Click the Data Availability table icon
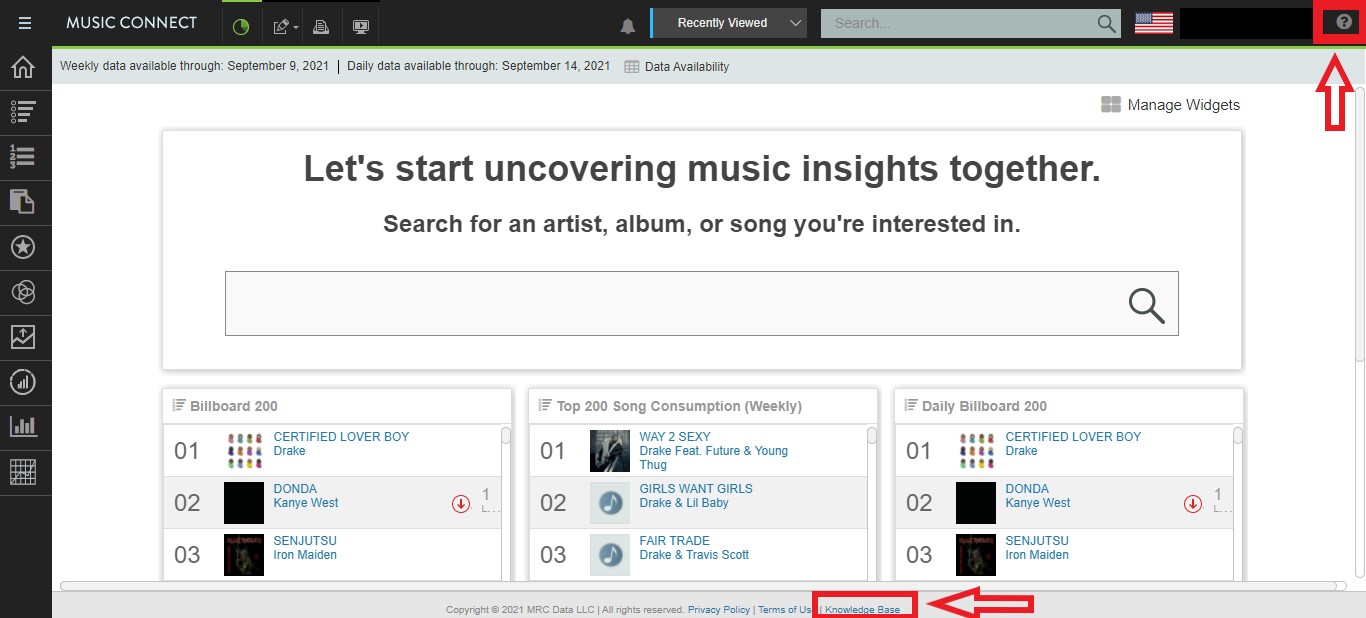This screenshot has height=618, width=1366. coord(632,67)
